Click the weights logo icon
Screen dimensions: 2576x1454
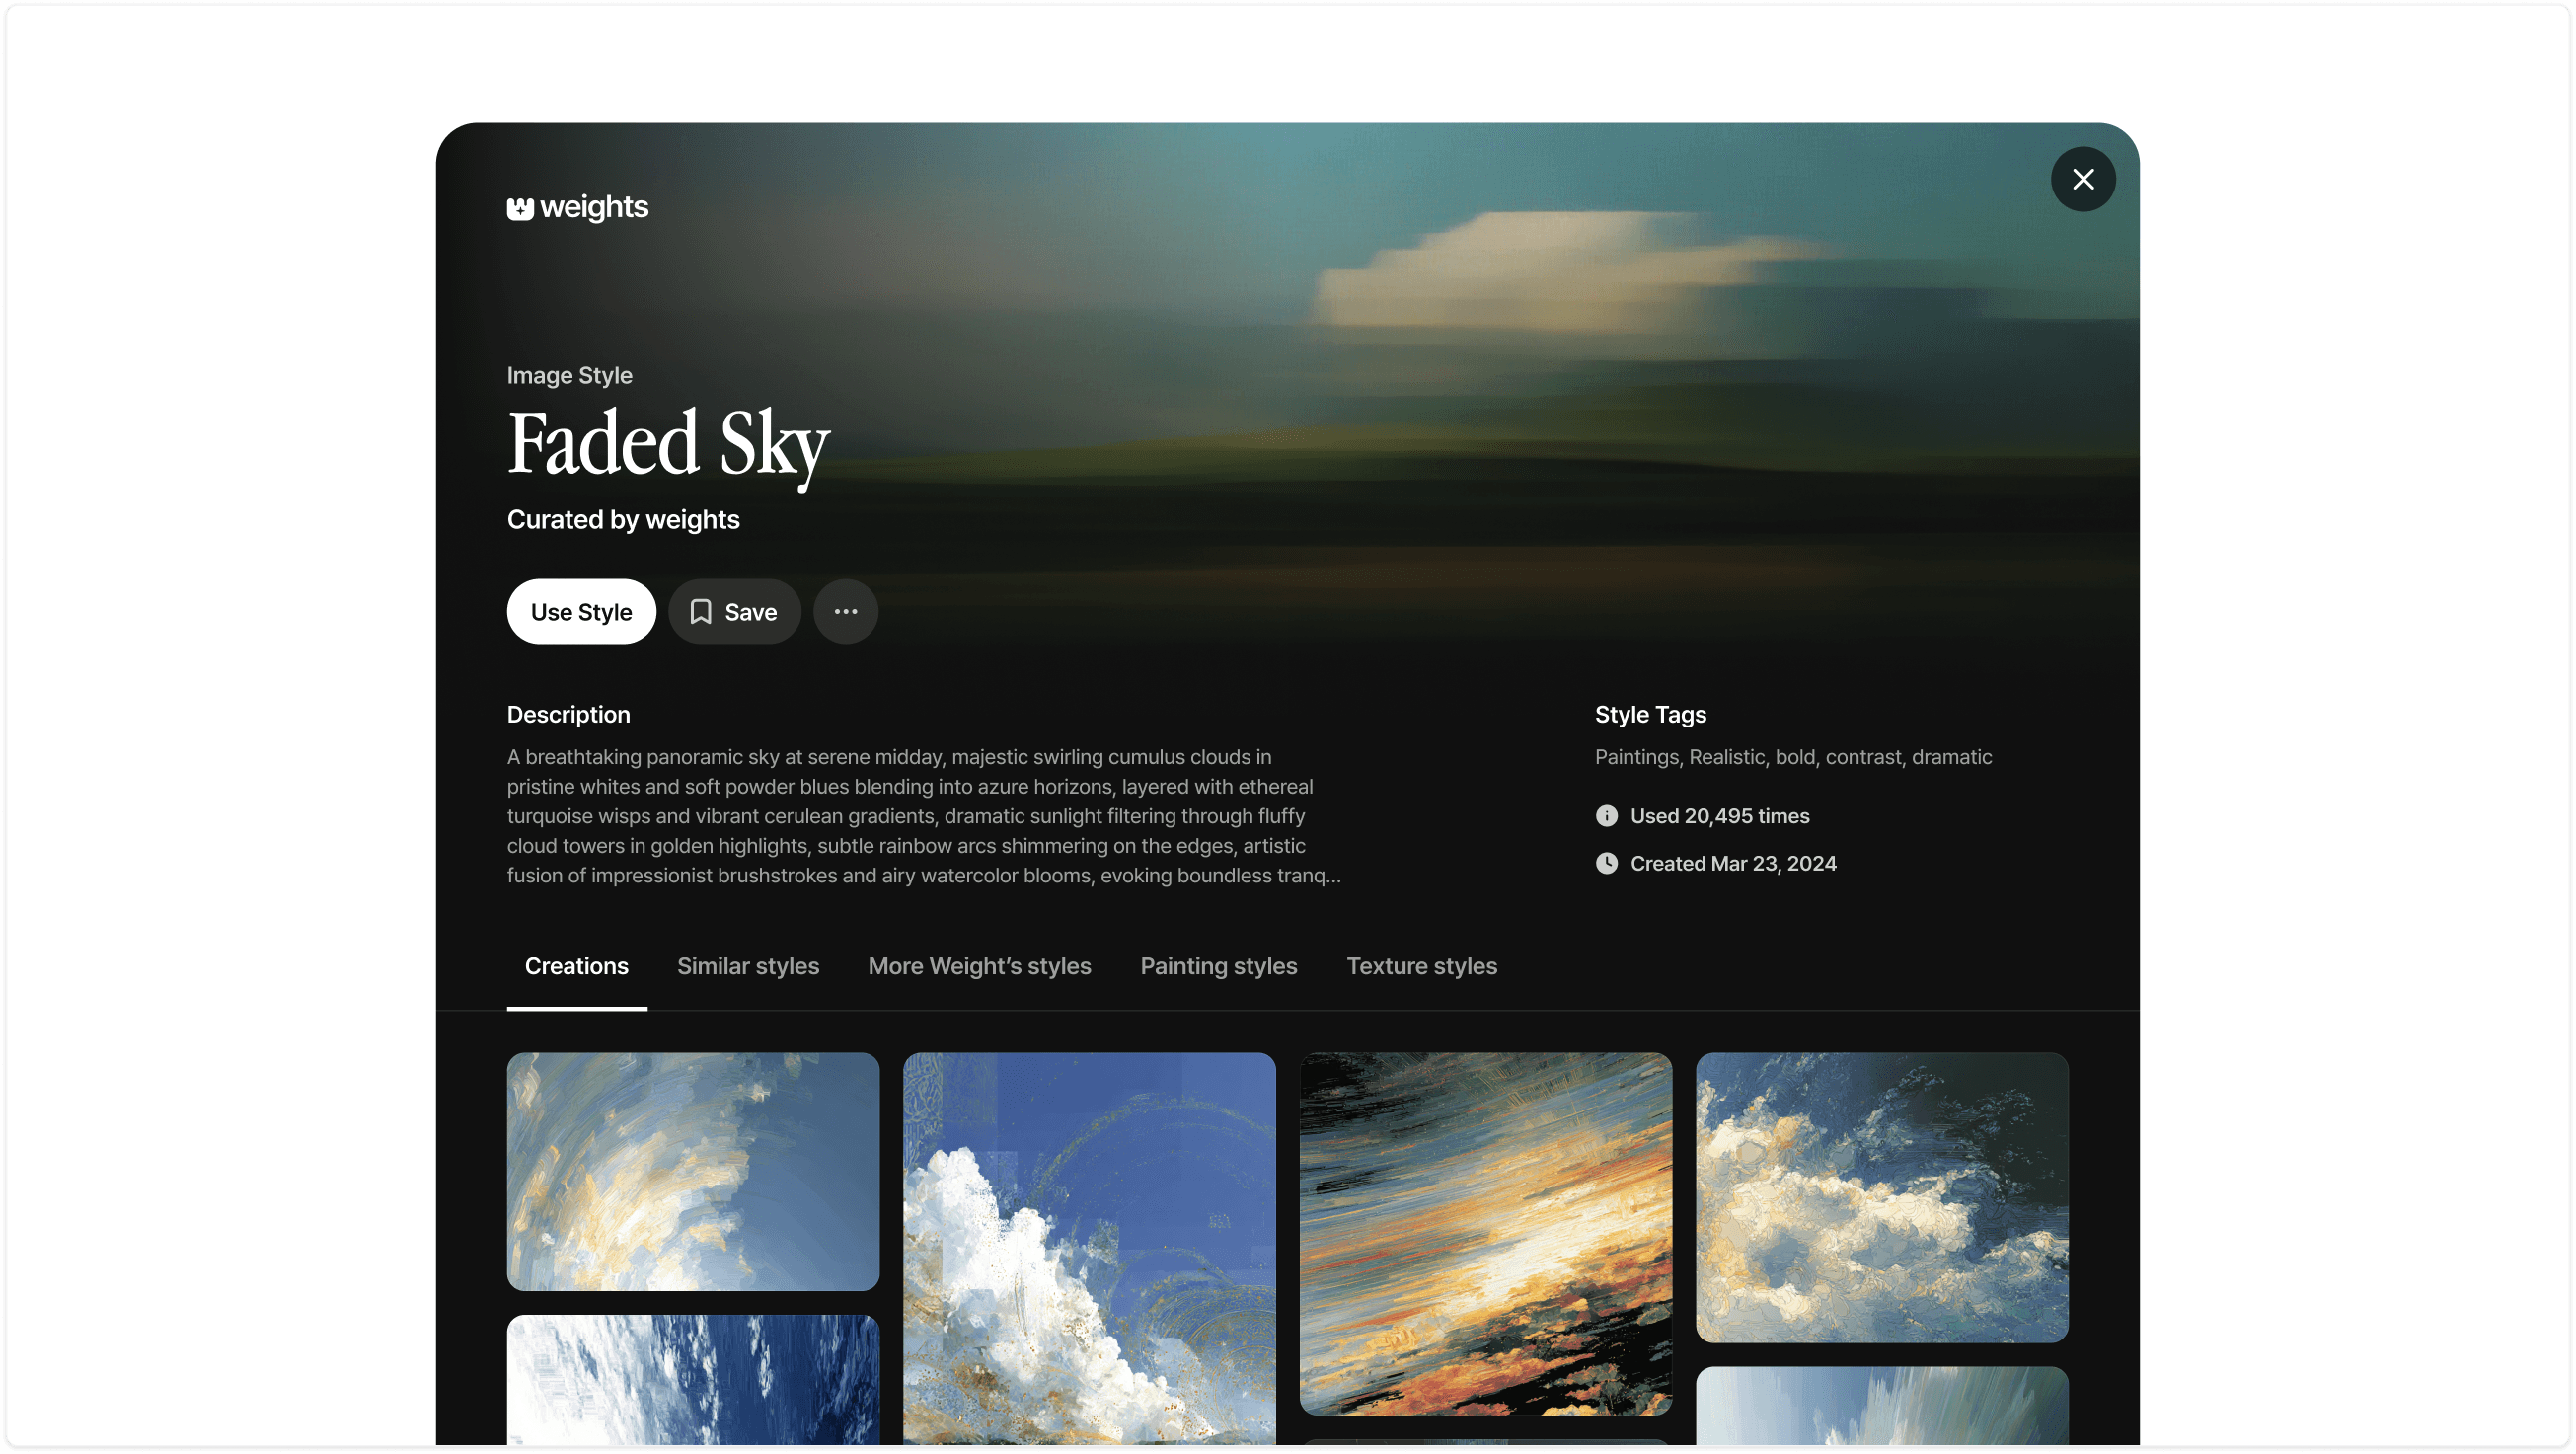coord(520,208)
